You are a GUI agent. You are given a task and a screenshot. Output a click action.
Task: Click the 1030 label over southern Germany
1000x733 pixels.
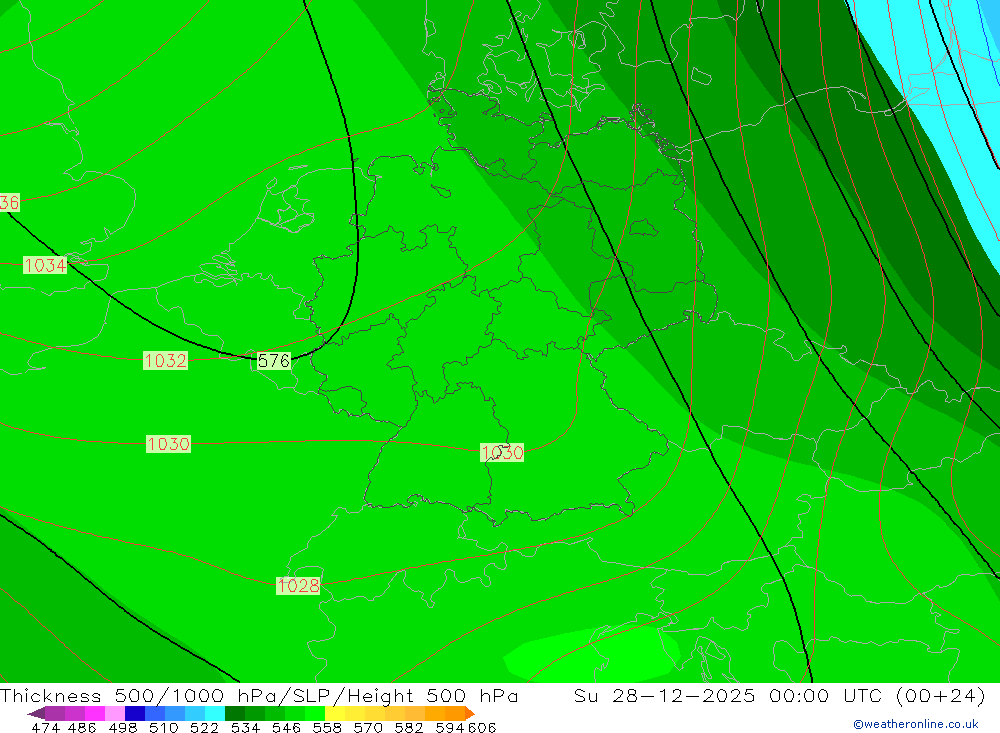pos(502,453)
